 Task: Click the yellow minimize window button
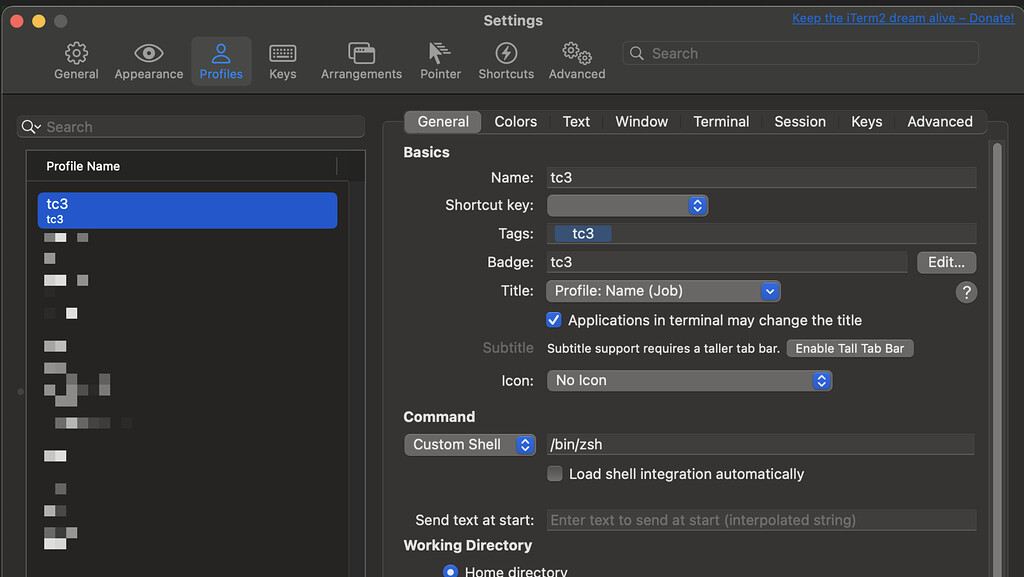coord(39,21)
